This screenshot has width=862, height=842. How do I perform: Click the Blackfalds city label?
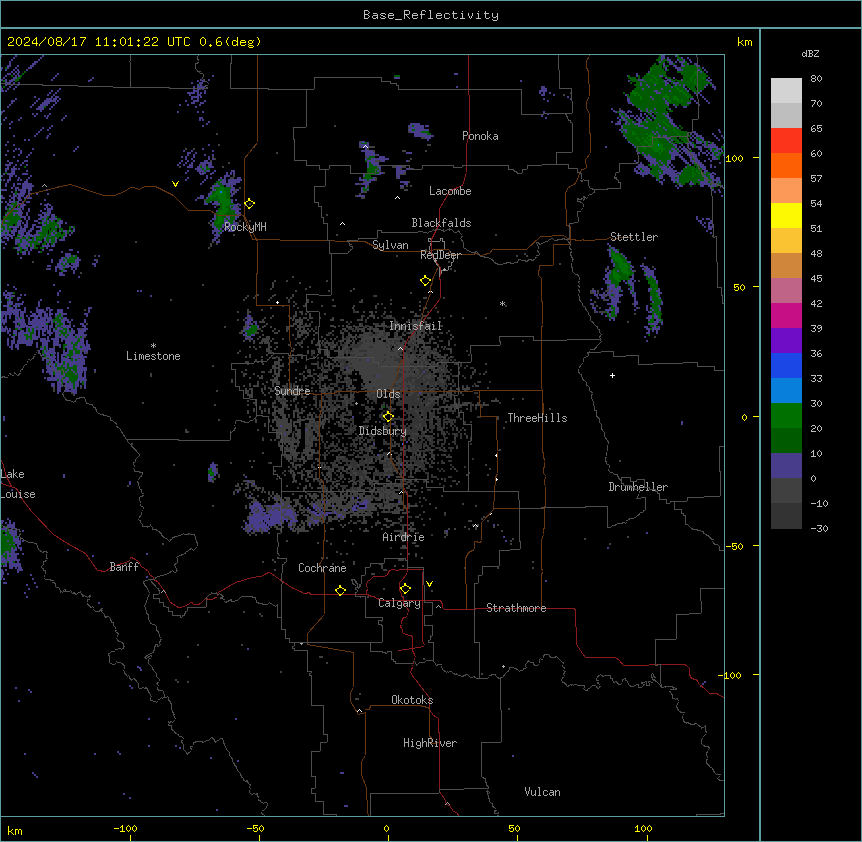(x=441, y=223)
